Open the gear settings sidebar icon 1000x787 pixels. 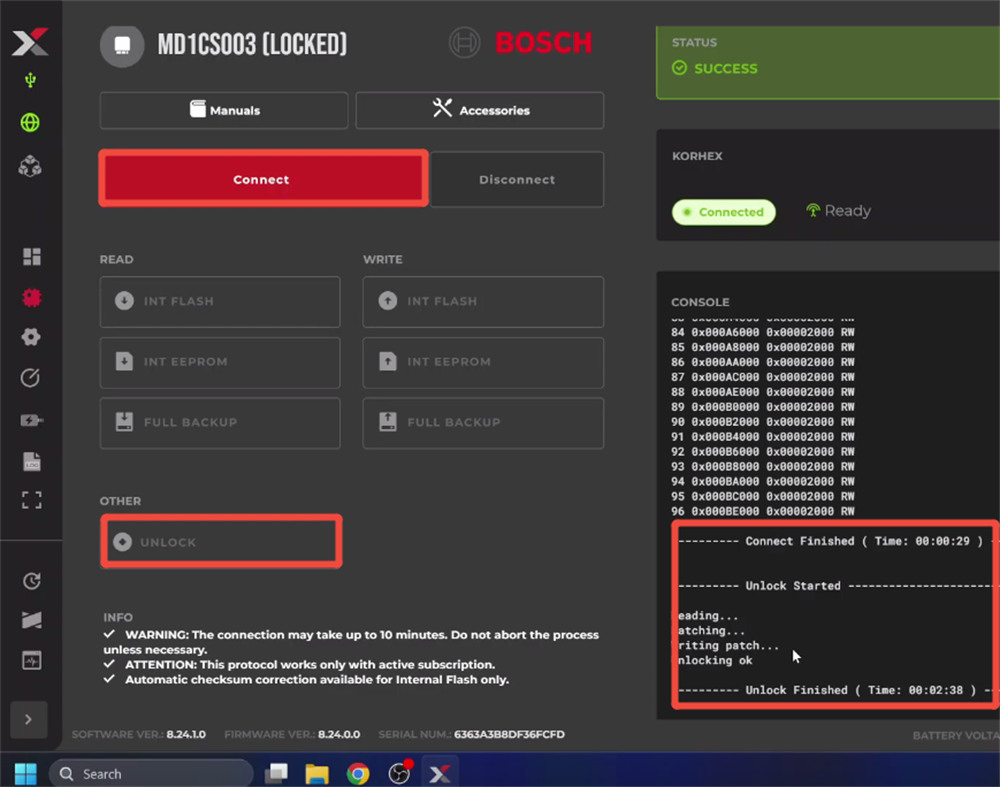coord(31,337)
